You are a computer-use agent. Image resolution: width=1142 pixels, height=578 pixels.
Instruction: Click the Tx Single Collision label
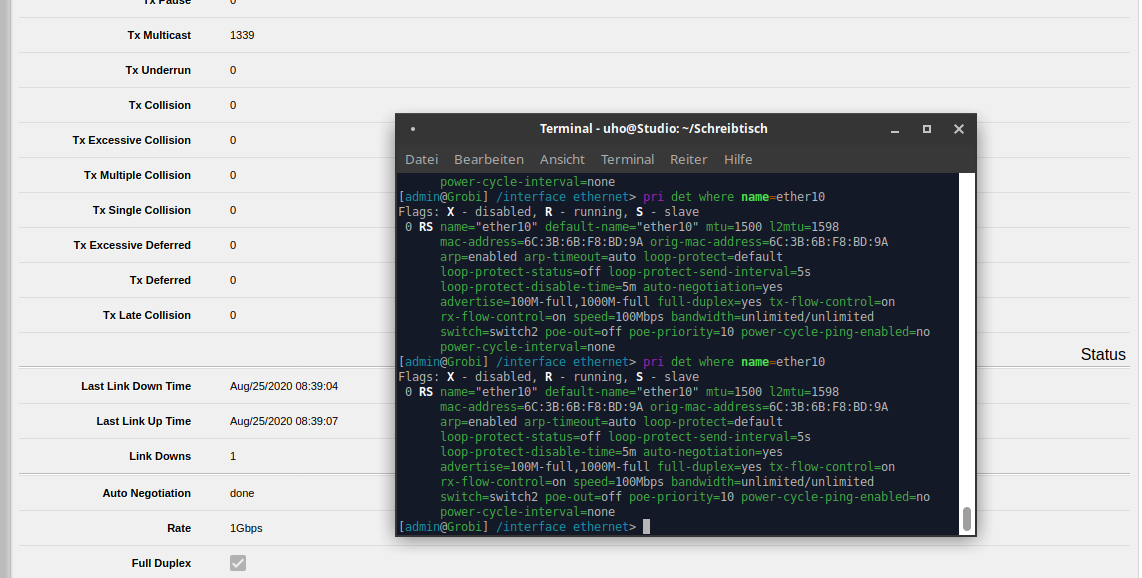tap(142, 210)
